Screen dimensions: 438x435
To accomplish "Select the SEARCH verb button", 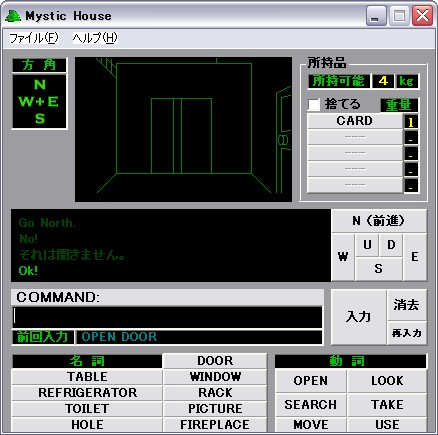I will coord(311,405).
